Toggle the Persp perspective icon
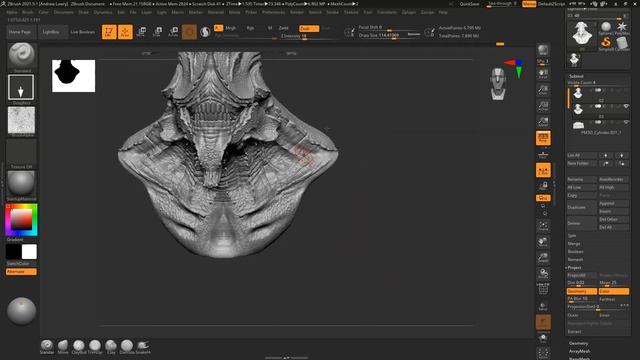This screenshot has height=360, width=640. pos(543,138)
